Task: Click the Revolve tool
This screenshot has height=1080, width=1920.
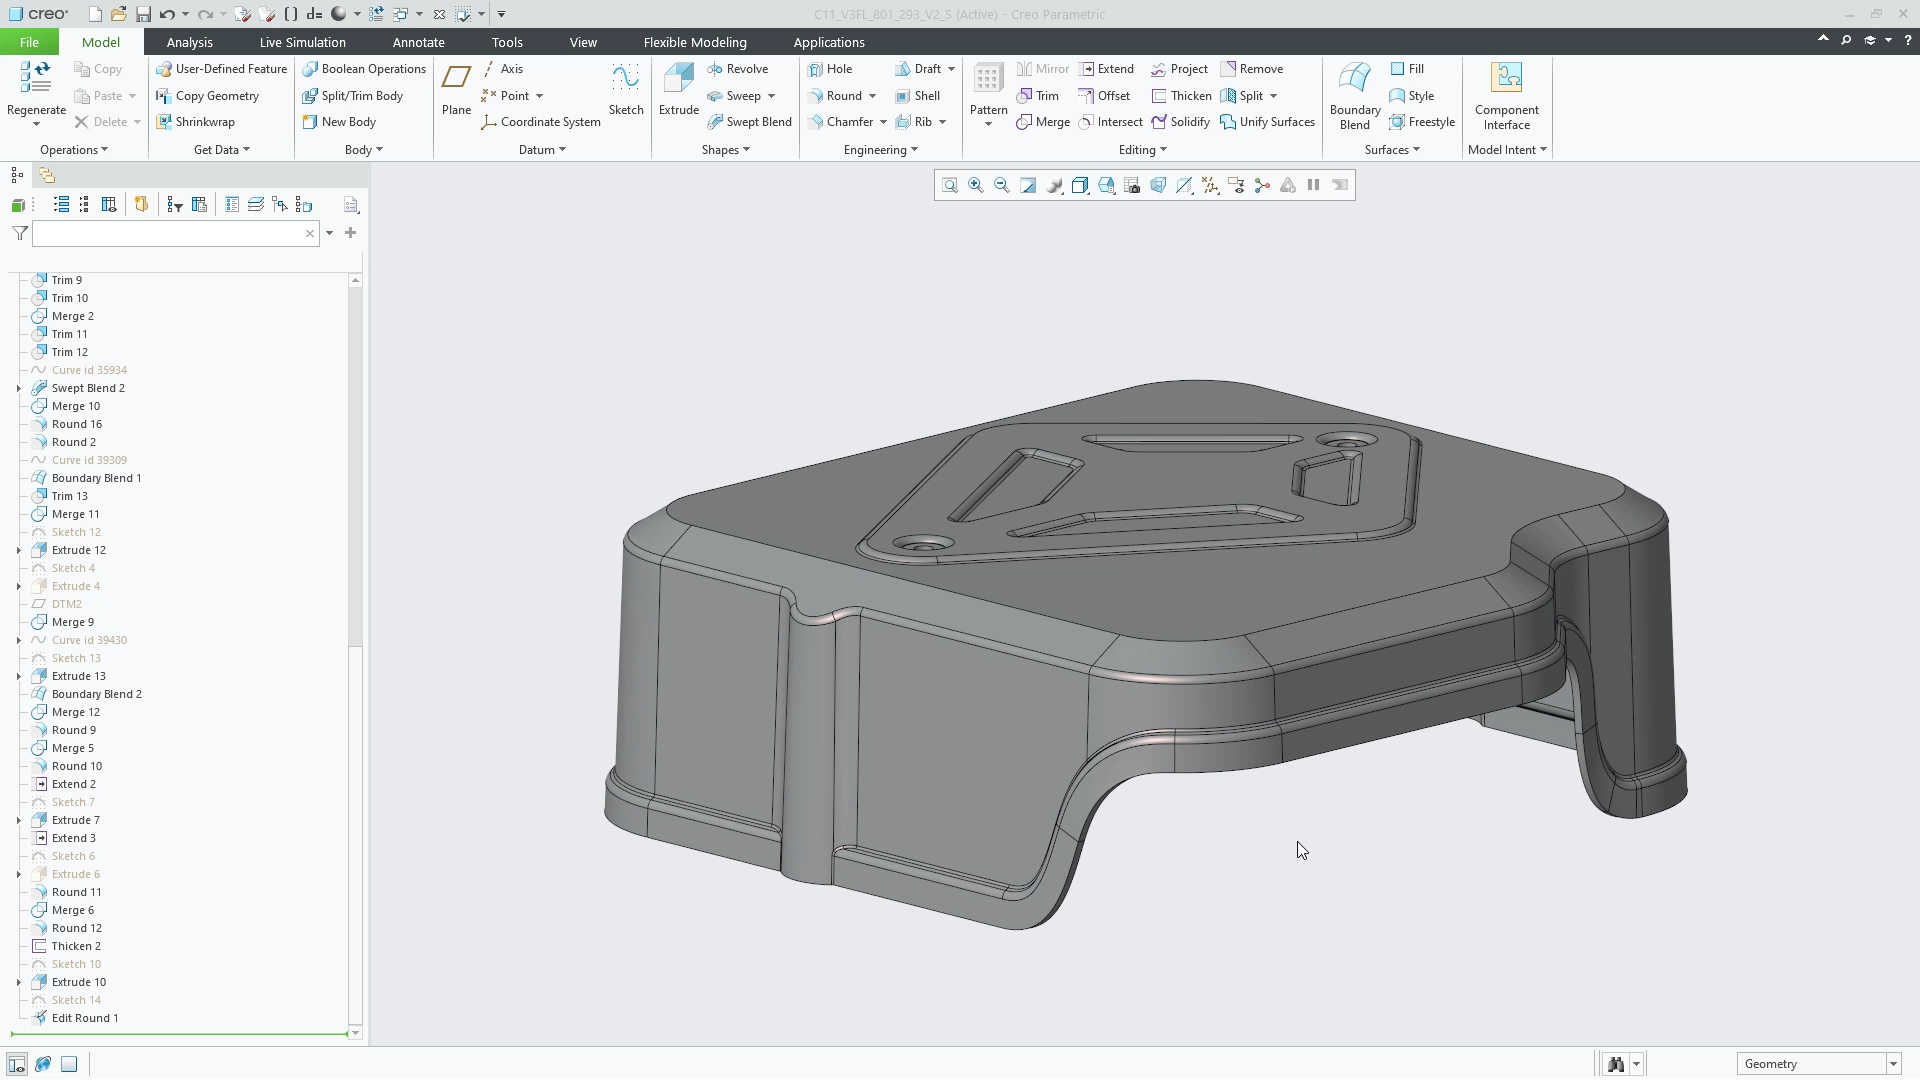Action: (738, 69)
